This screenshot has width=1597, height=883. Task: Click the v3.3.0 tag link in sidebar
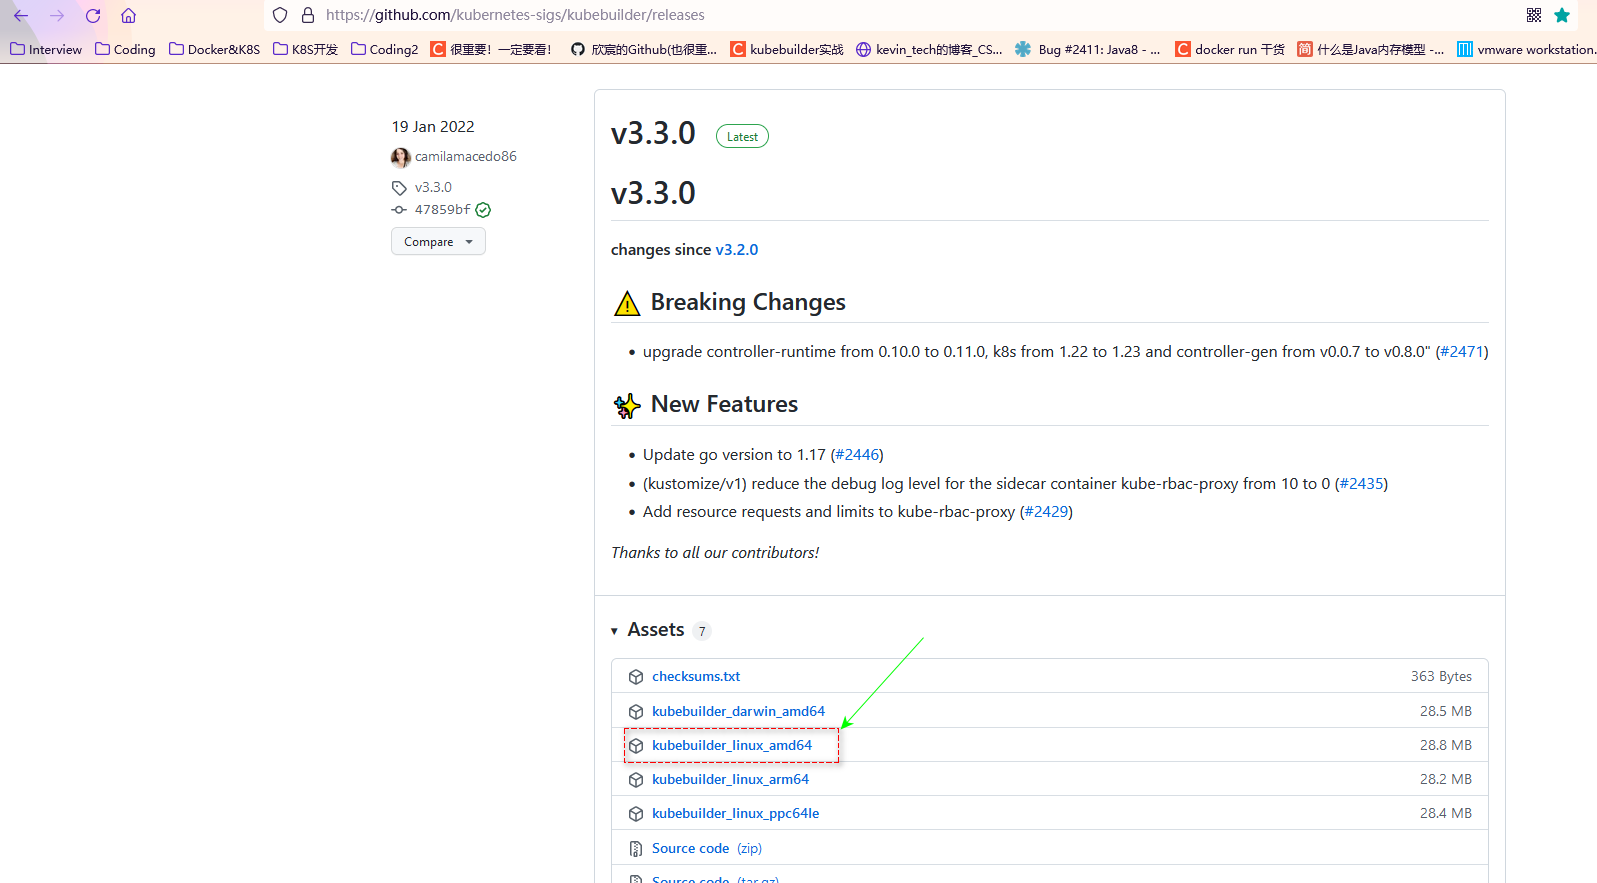pos(433,187)
